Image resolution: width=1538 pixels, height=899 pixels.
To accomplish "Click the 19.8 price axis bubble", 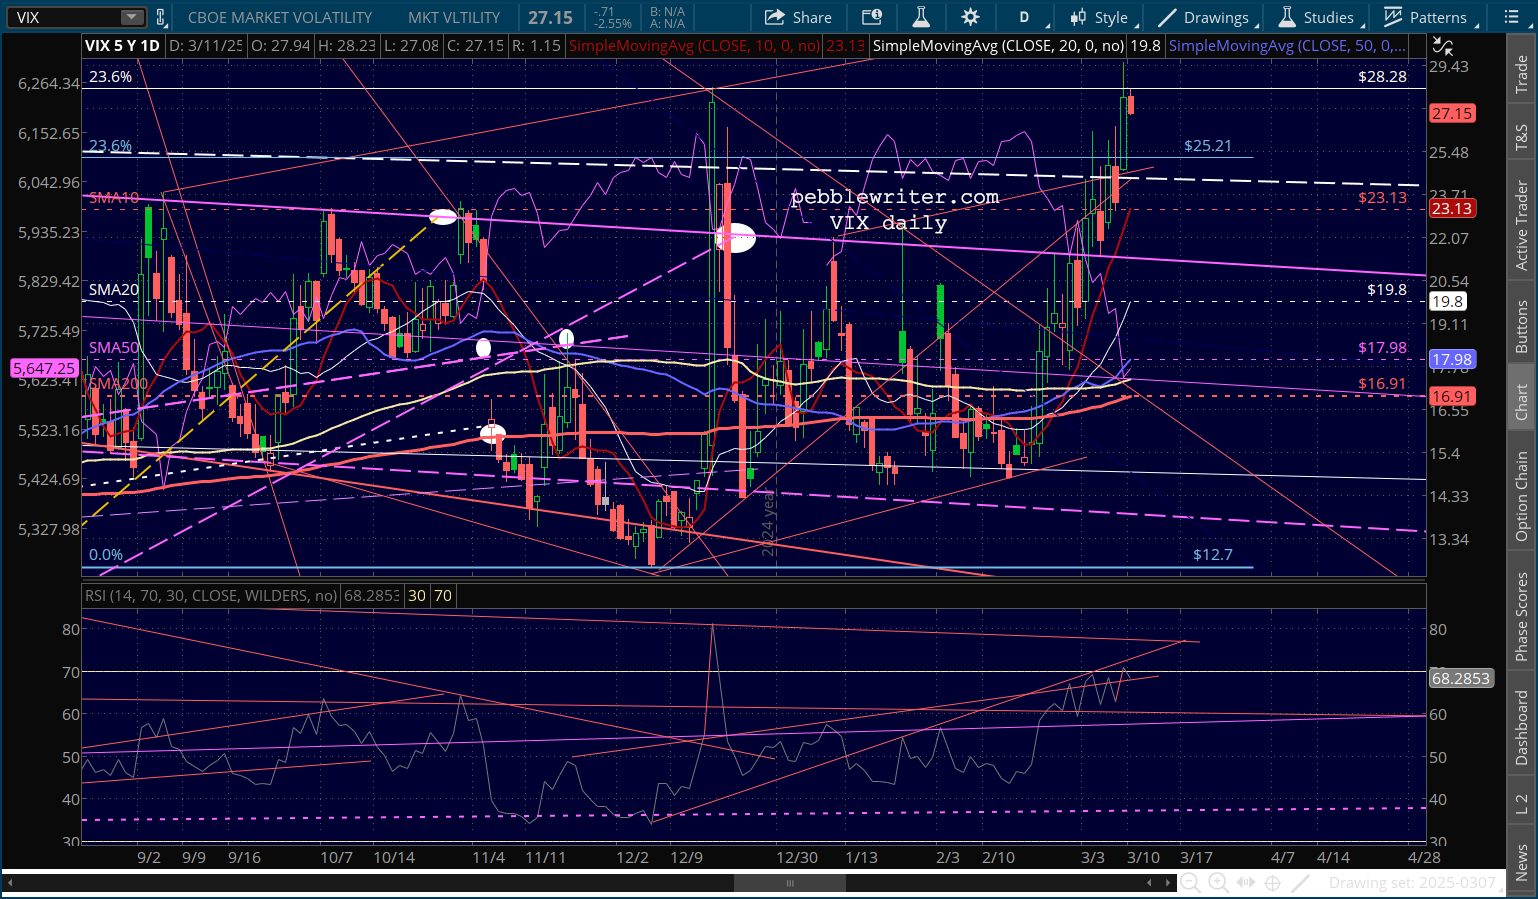I will coord(1447,301).
